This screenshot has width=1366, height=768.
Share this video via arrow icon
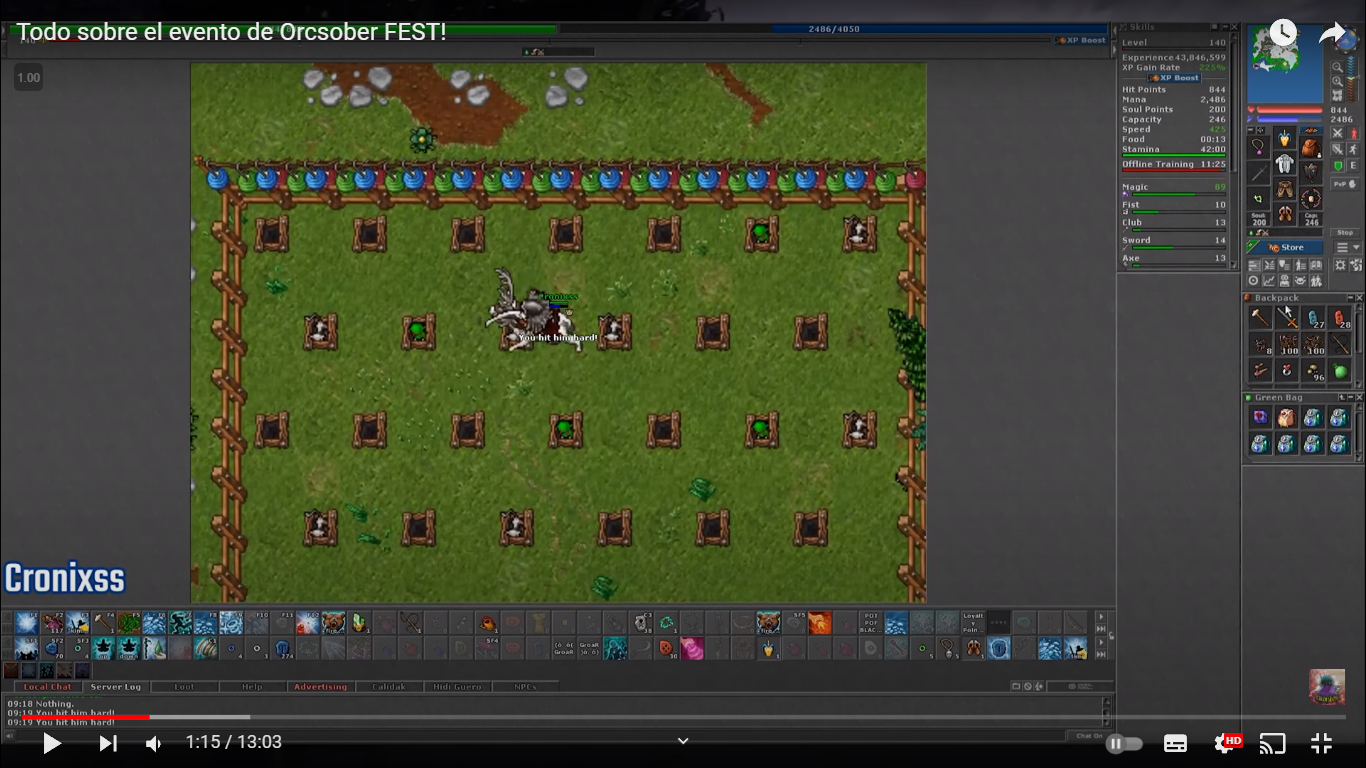[x=1332, y=33]
